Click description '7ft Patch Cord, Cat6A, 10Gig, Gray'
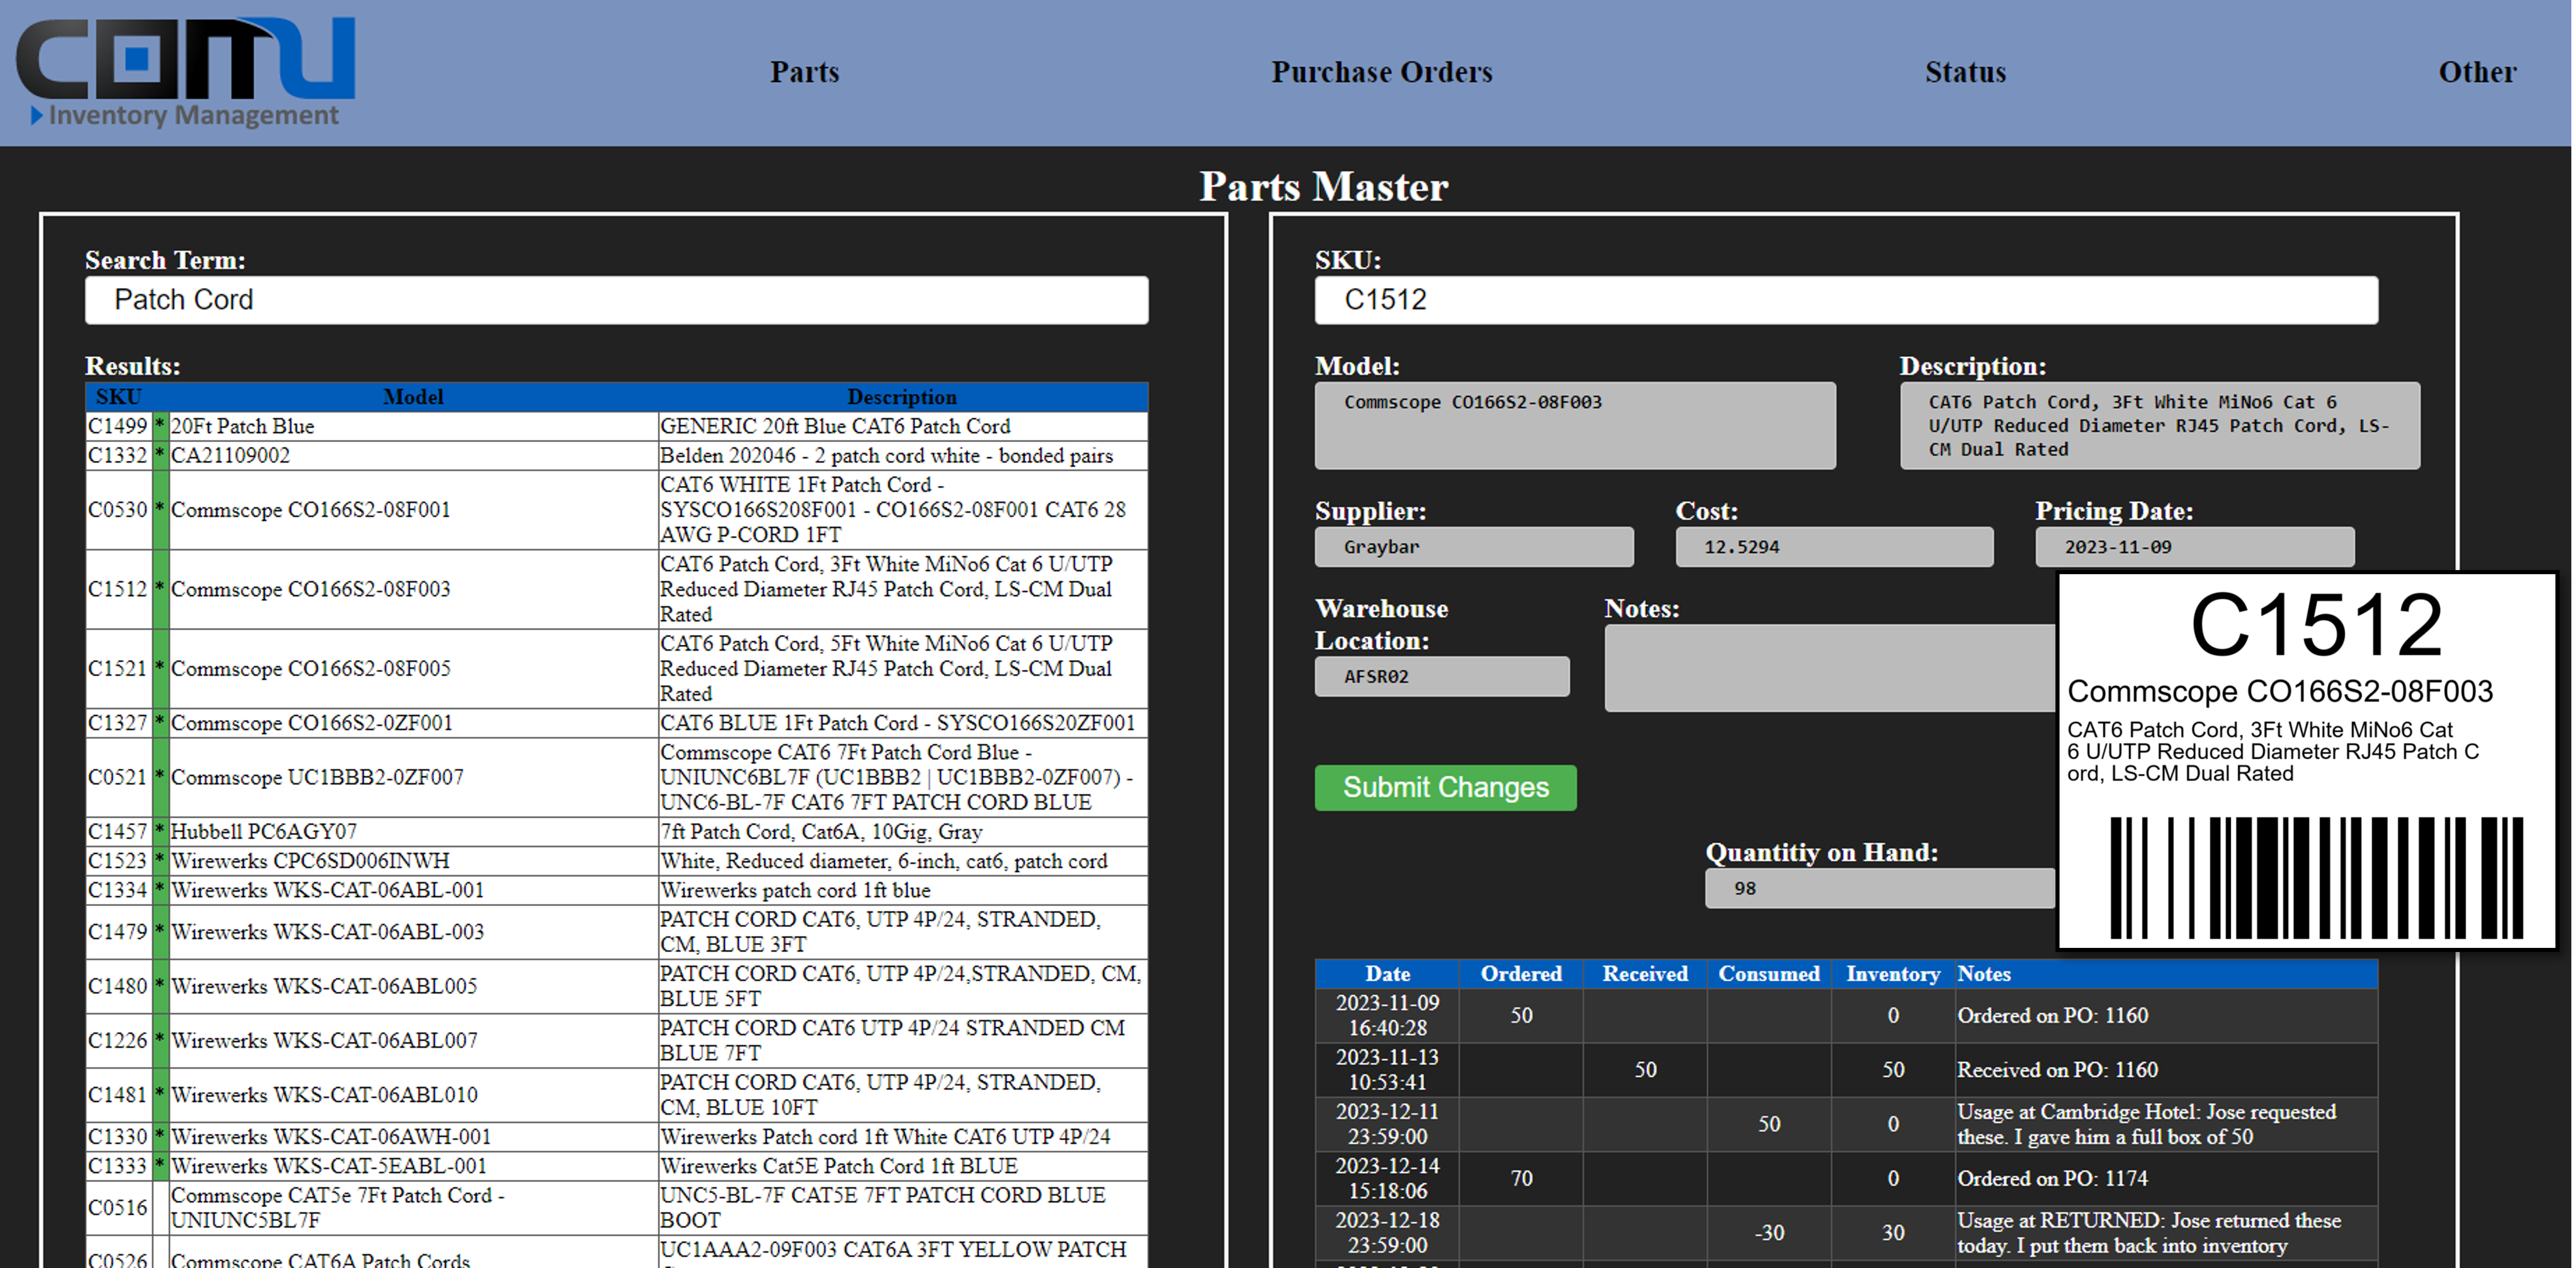The image size is (2576, 1268). pos(821,831)
